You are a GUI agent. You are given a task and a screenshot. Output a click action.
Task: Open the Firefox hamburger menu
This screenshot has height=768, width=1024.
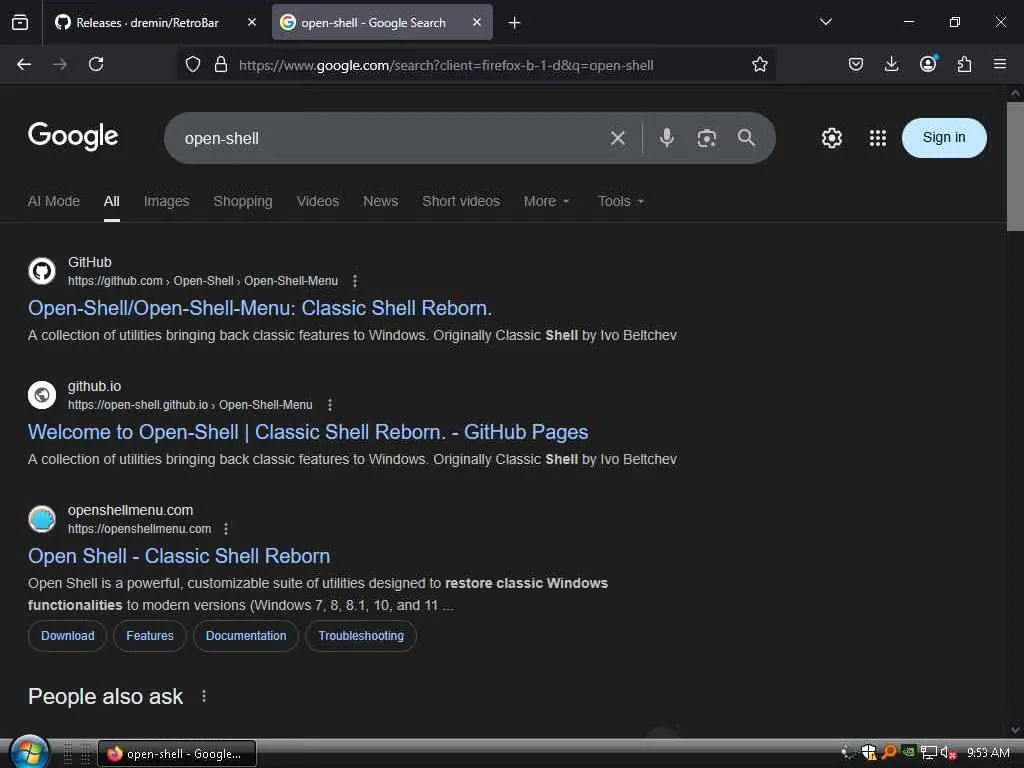[1000, 64]
